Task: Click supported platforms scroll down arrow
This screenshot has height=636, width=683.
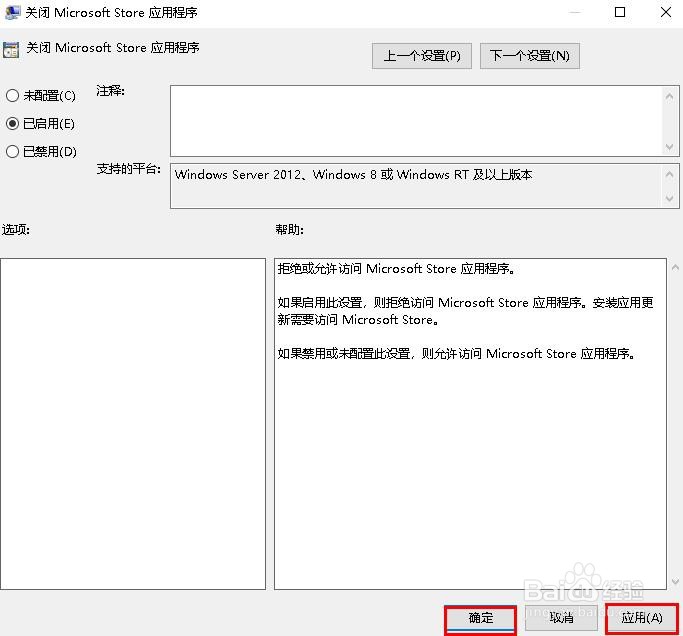Action: [669, 198]
